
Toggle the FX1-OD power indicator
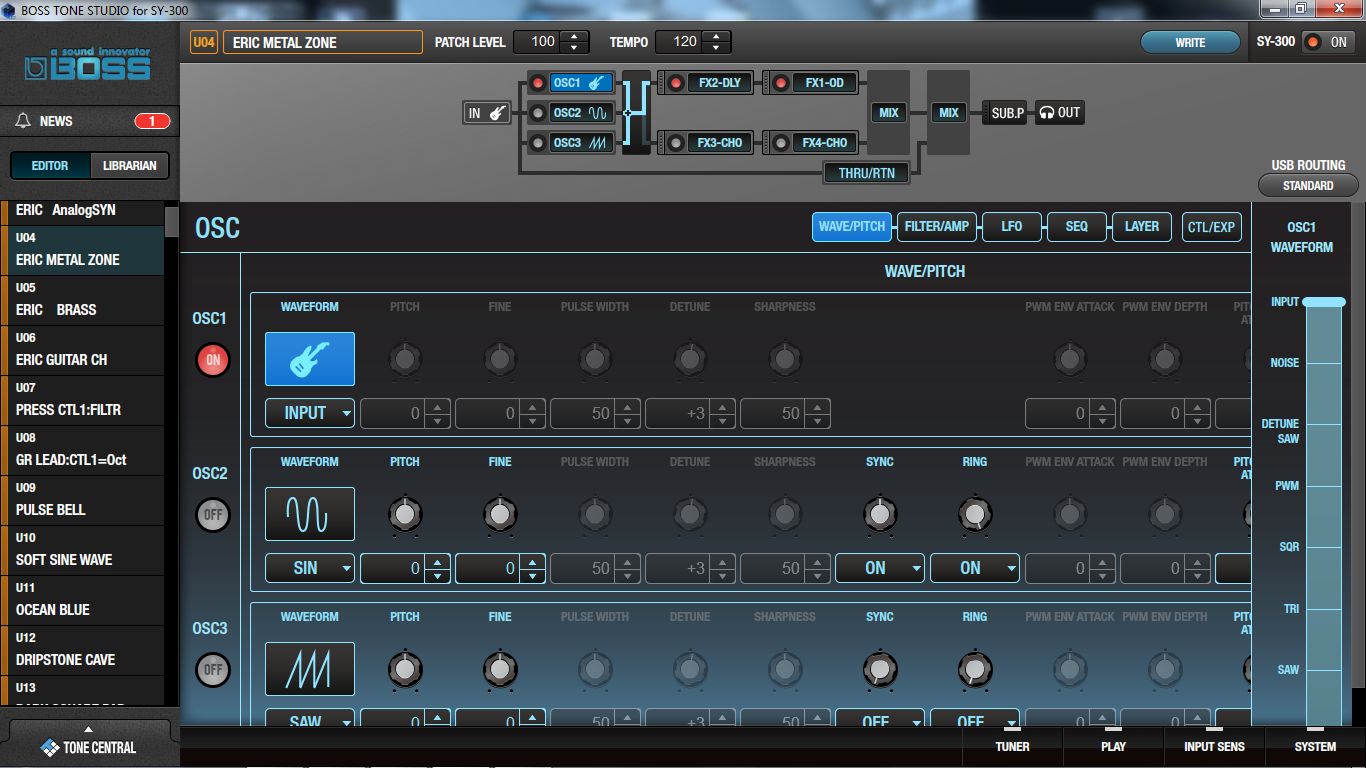781,83
